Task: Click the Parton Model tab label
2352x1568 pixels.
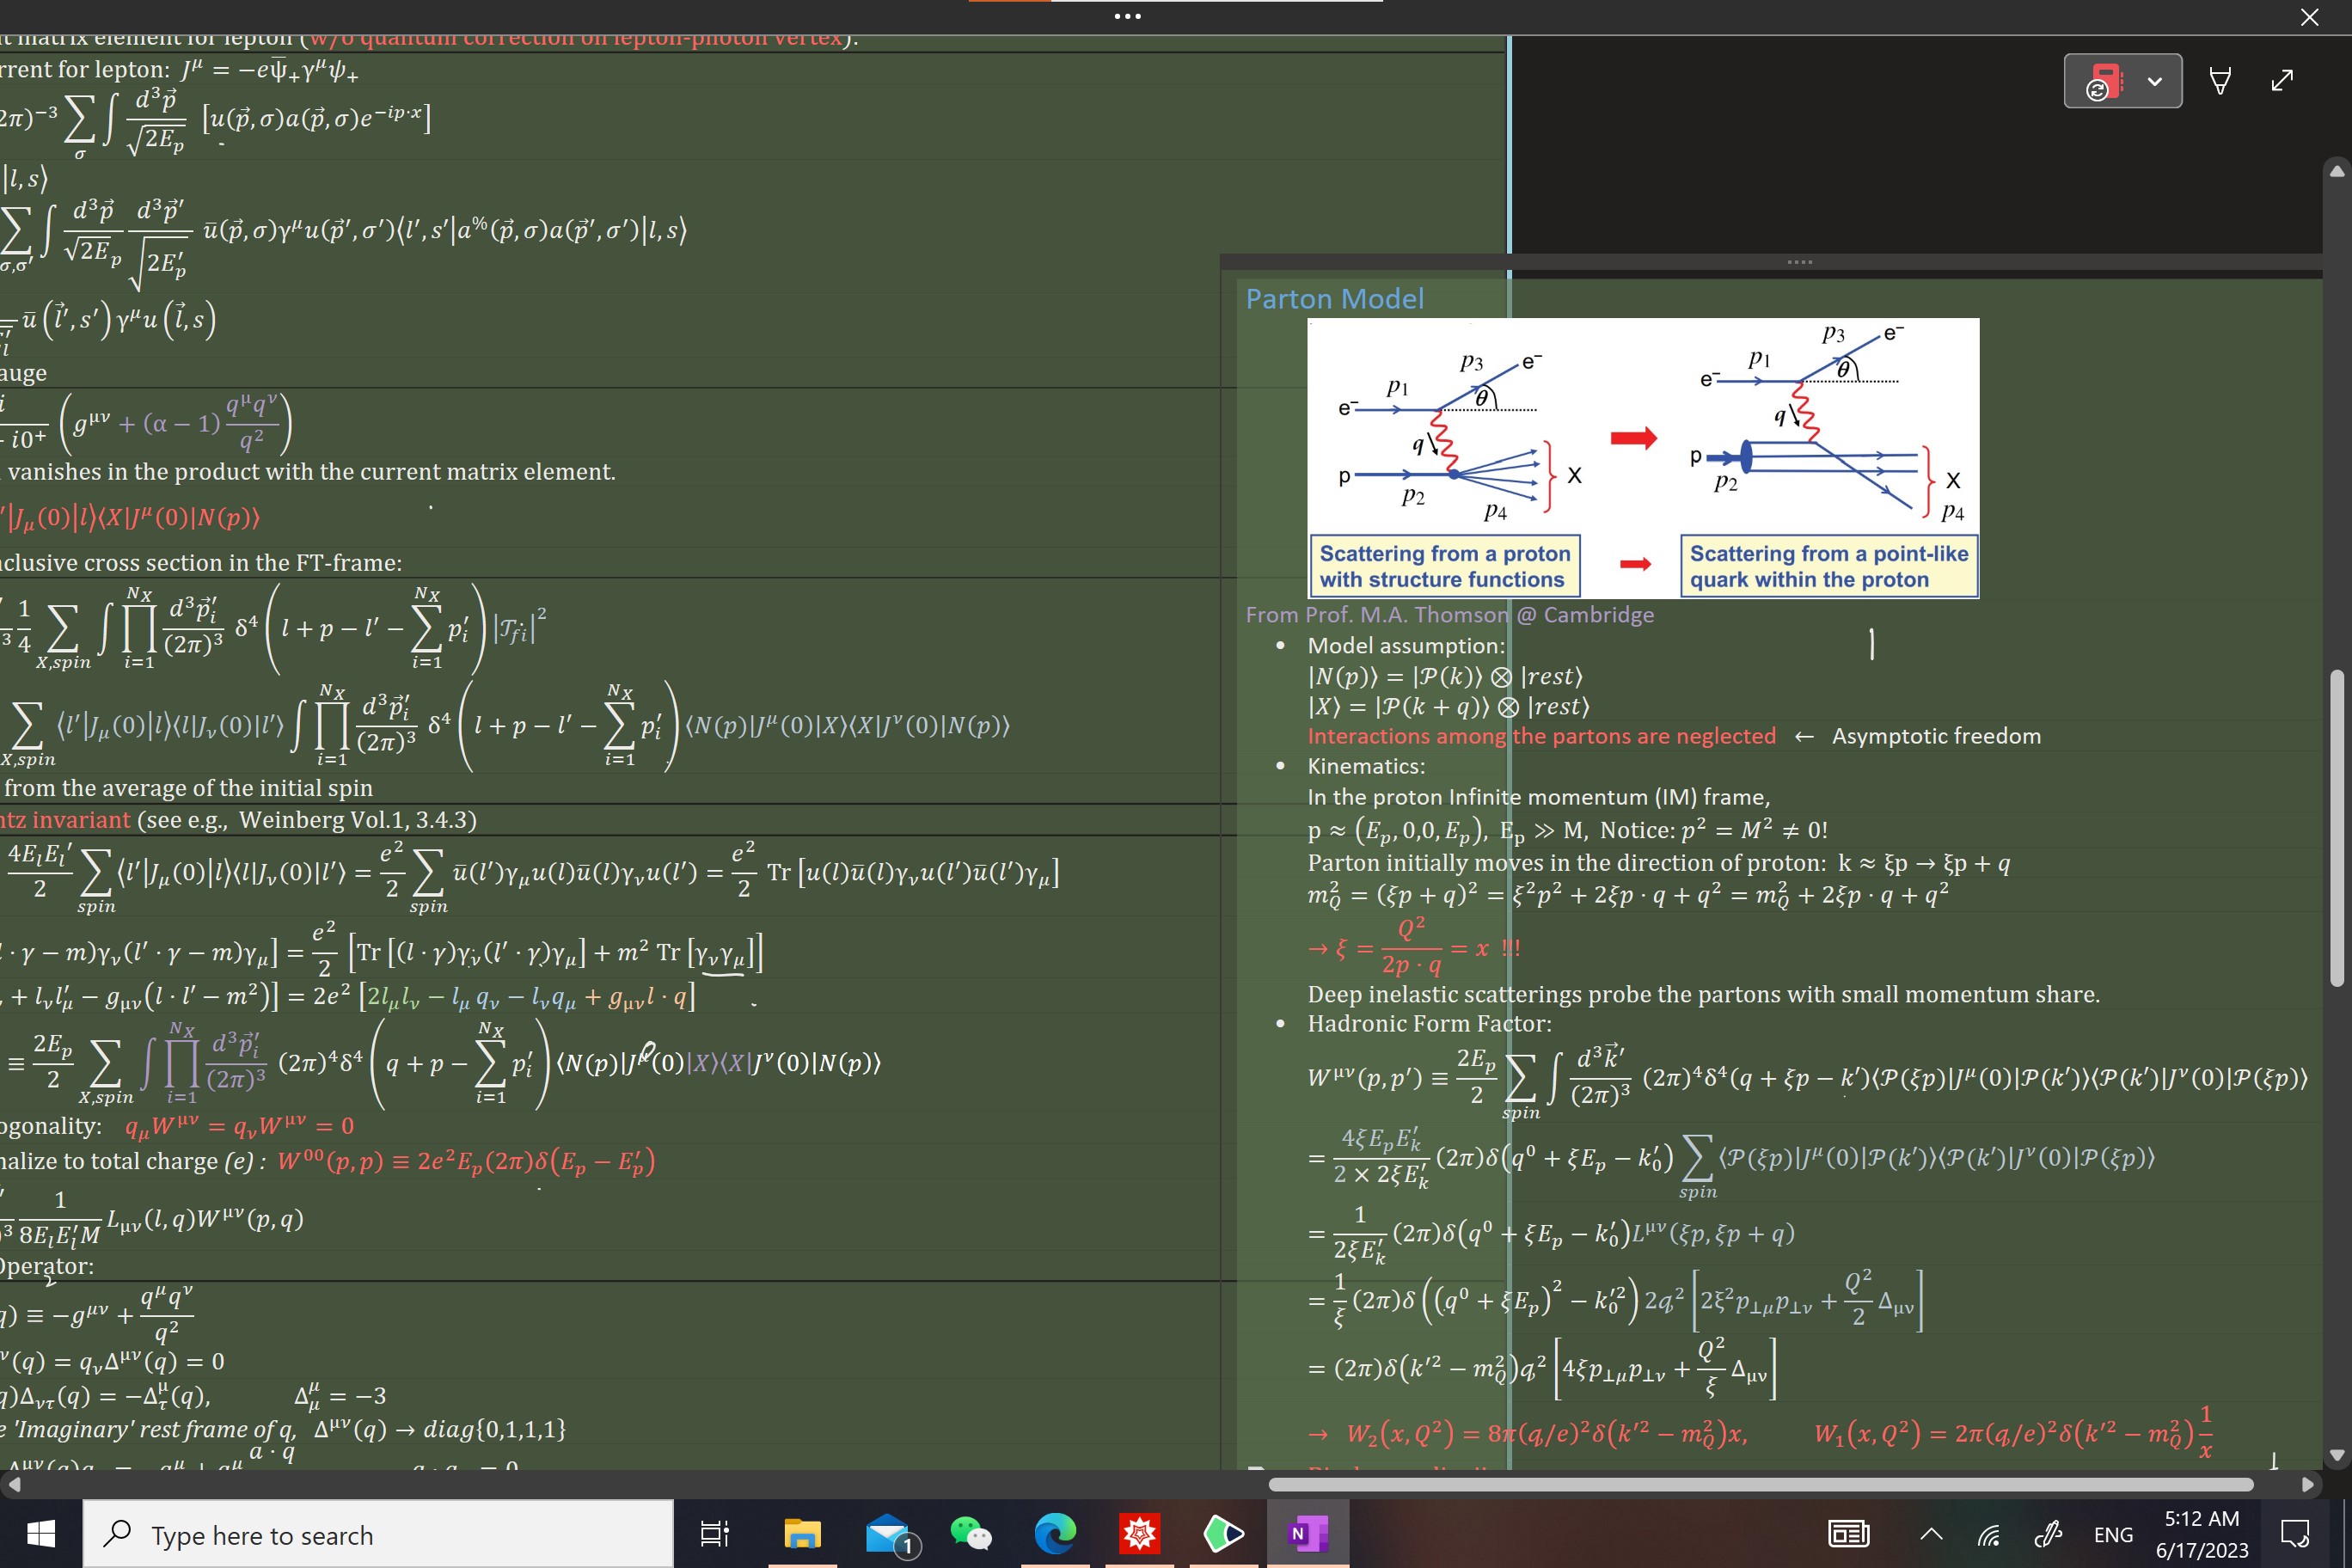Action: click(x=1333, y=296)
